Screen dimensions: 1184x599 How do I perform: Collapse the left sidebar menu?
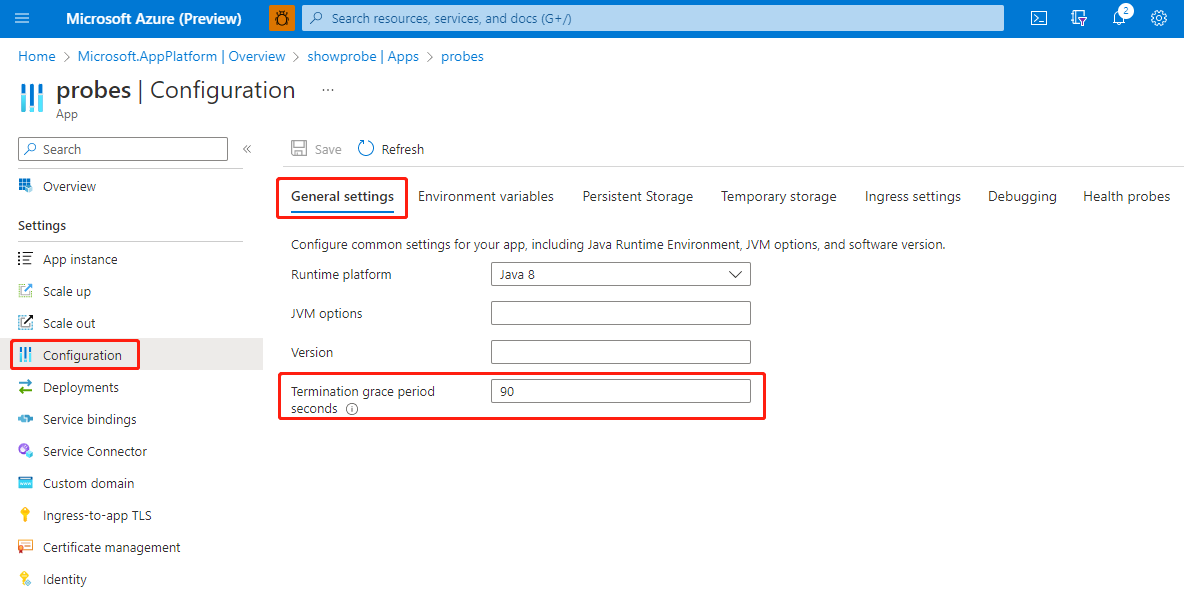point(247,149)
